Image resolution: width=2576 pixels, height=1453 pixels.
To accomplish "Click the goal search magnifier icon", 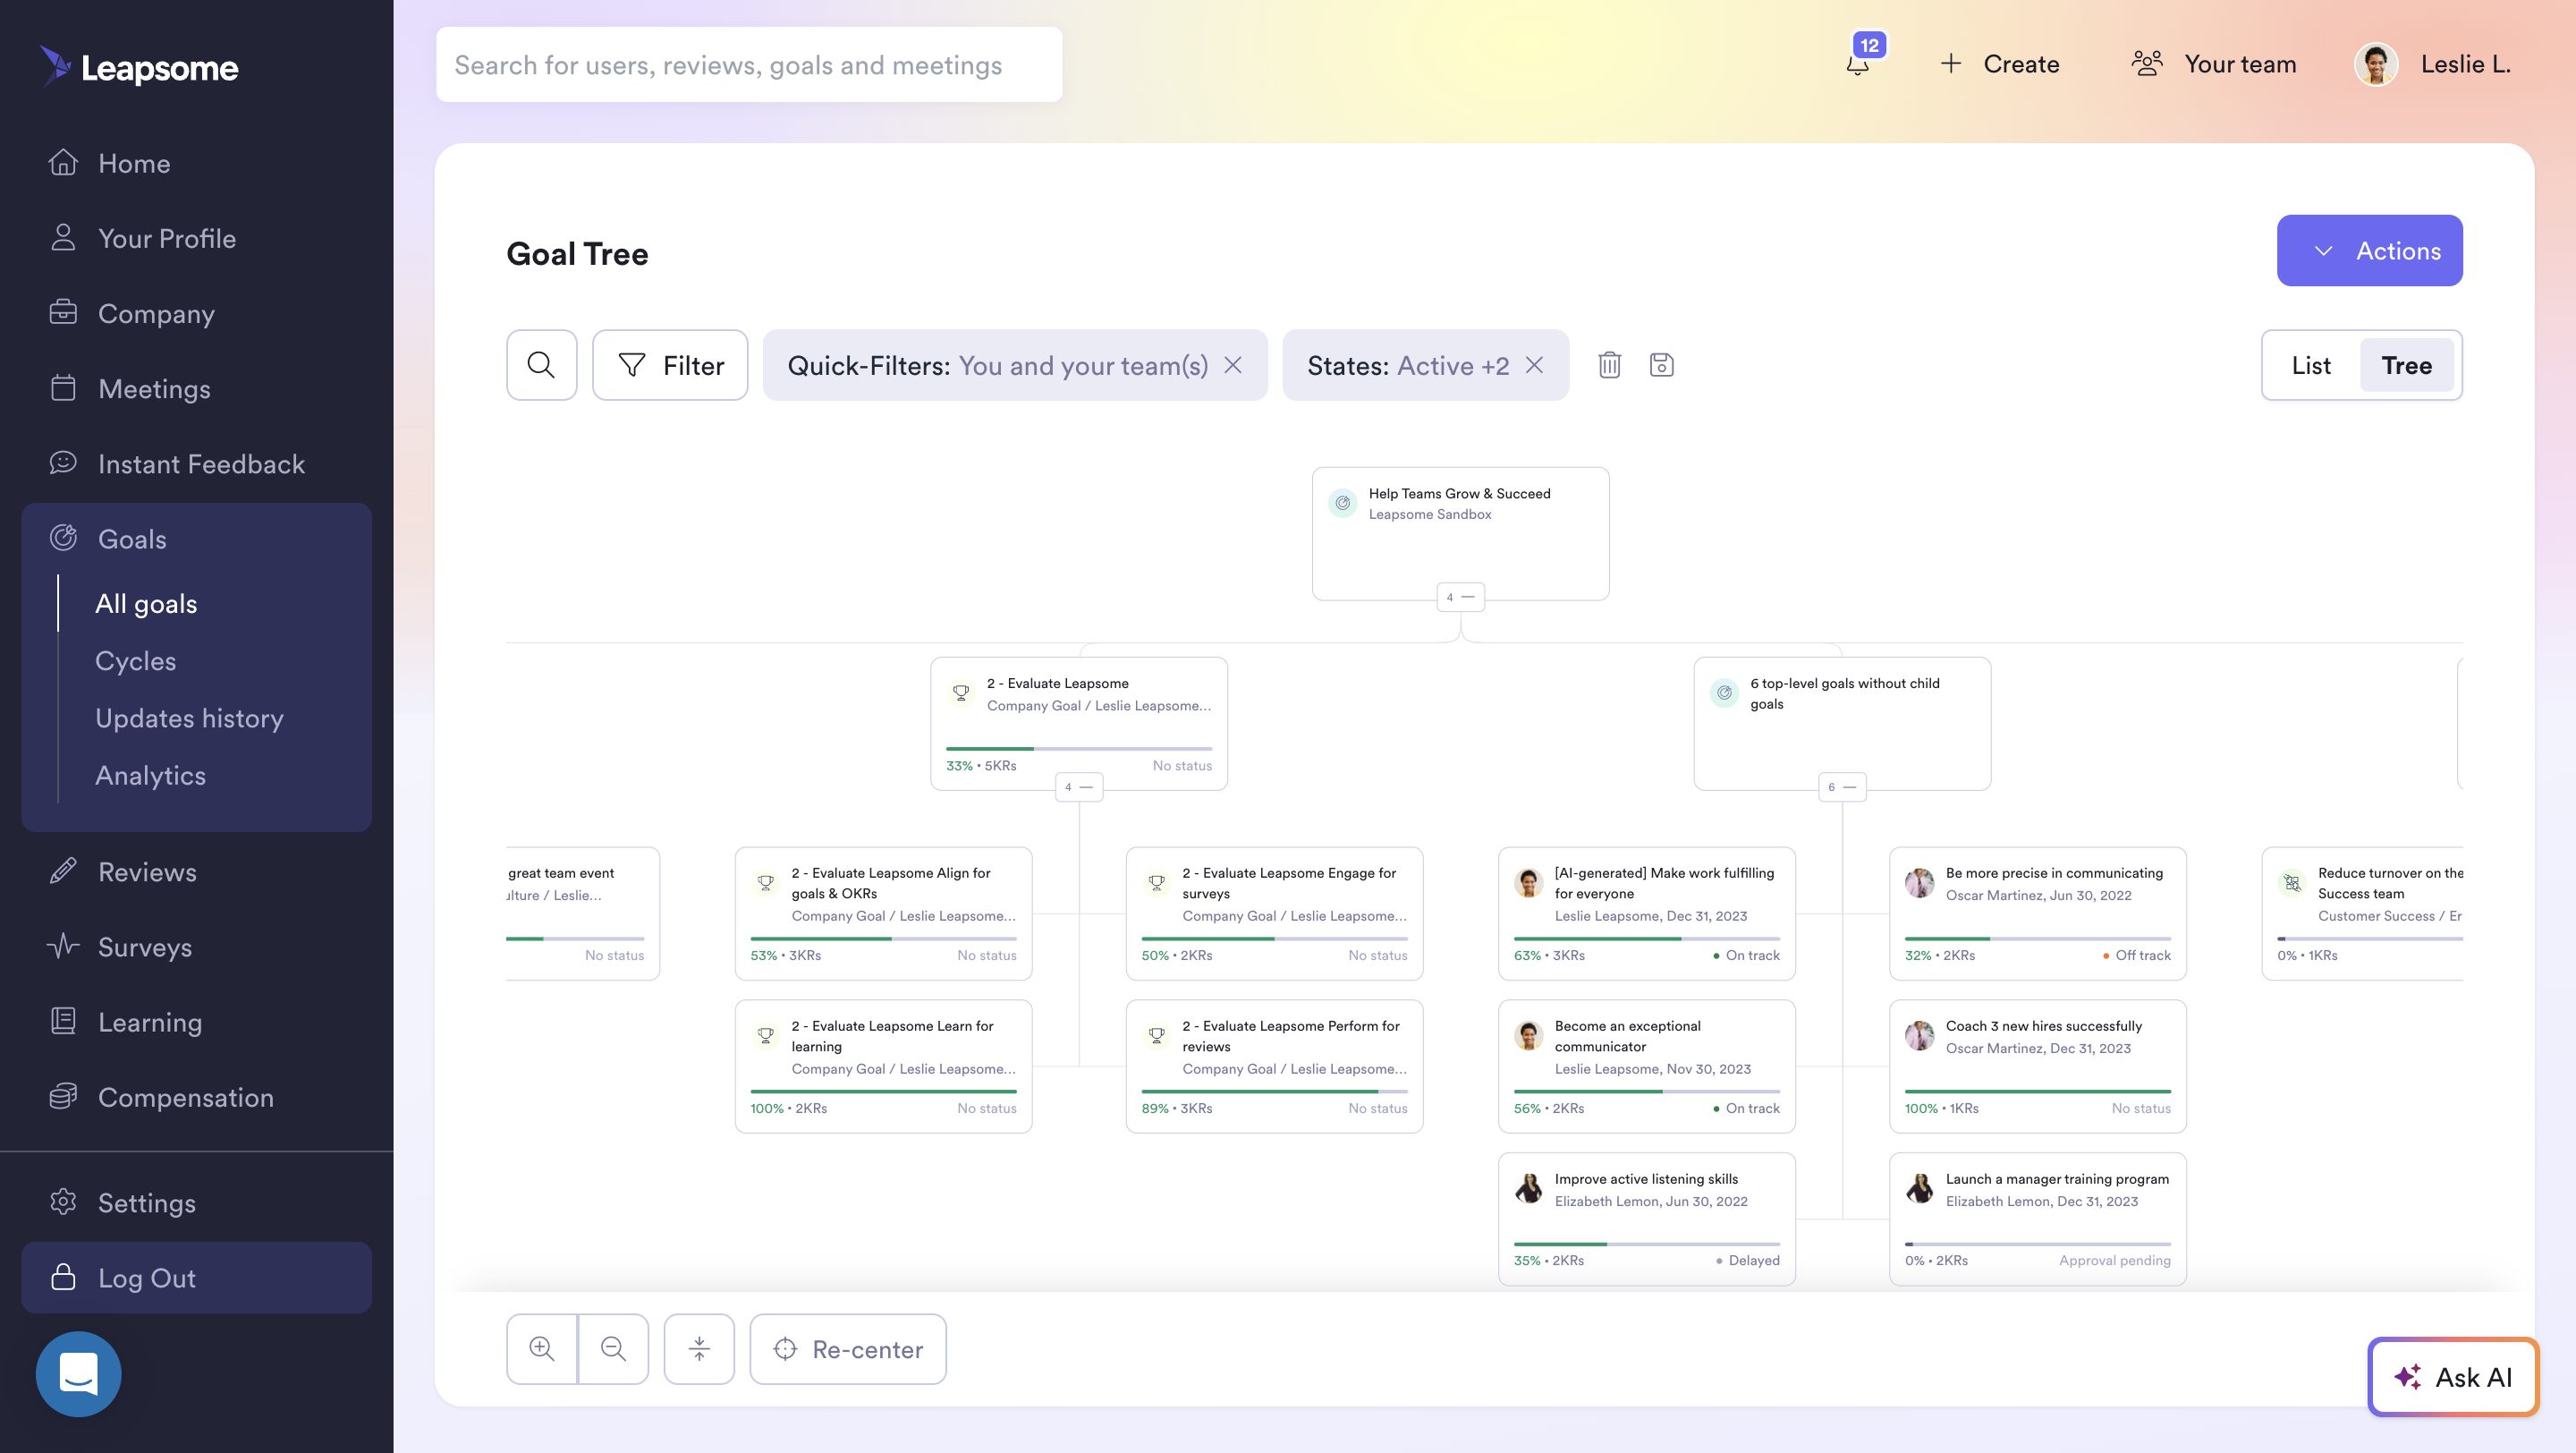I will coord(541,365).
